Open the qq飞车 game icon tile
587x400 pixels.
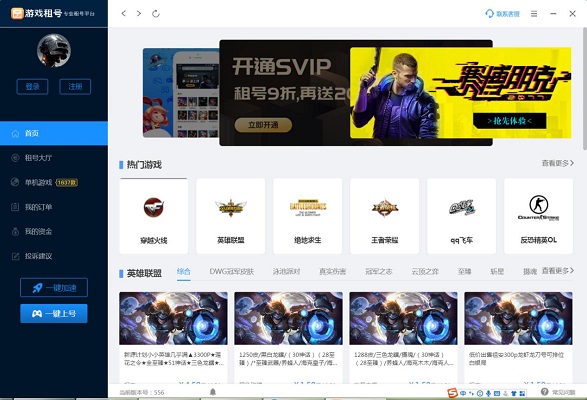tap(461, 216)
